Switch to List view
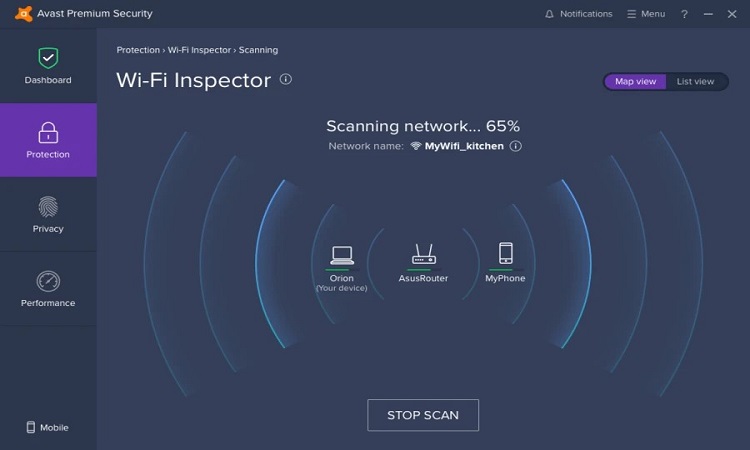This screenshot has height=450, width=750. pyautogui.click(x=695, y=81)
